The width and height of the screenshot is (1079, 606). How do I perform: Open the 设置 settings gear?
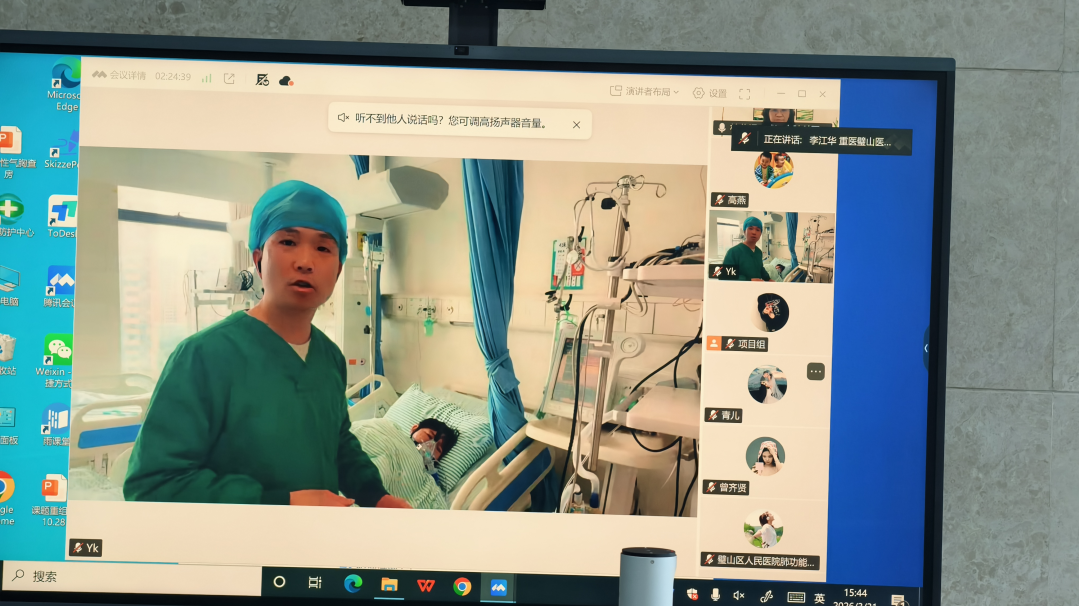710,93
